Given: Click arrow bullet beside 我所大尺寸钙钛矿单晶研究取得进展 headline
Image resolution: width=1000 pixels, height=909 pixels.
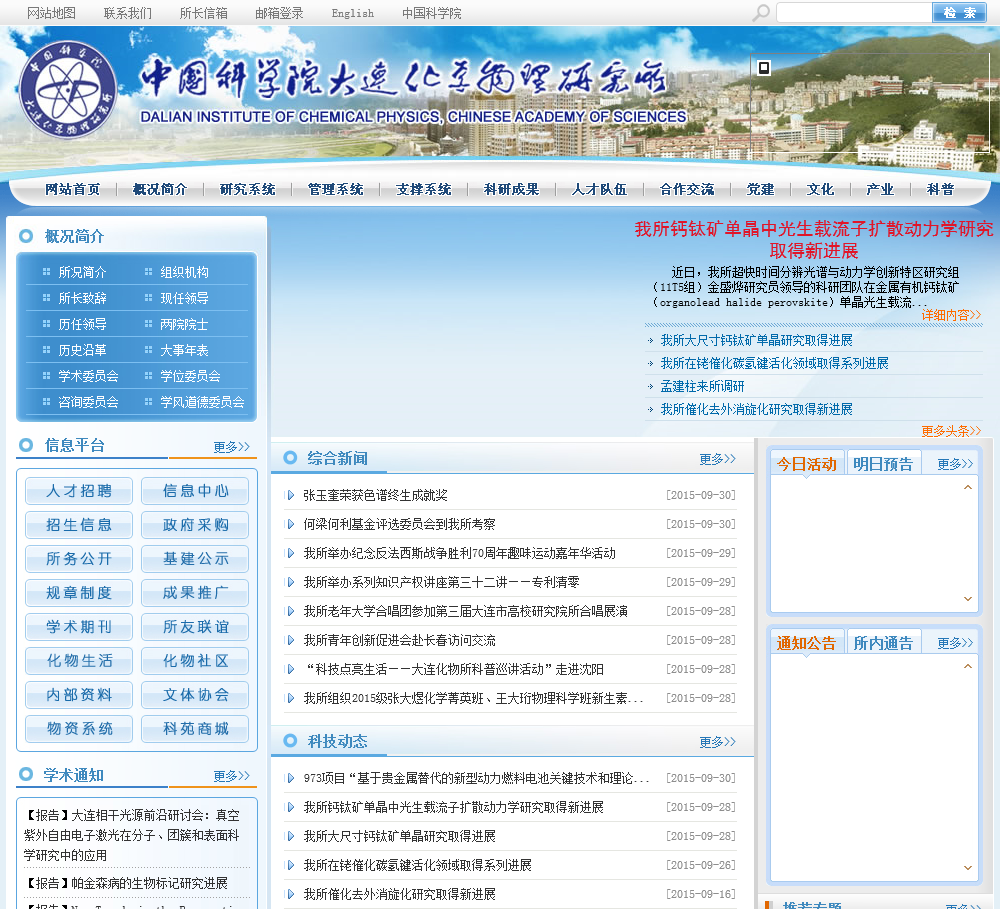Looking at the screenshot, I should (x=651, y=341).
